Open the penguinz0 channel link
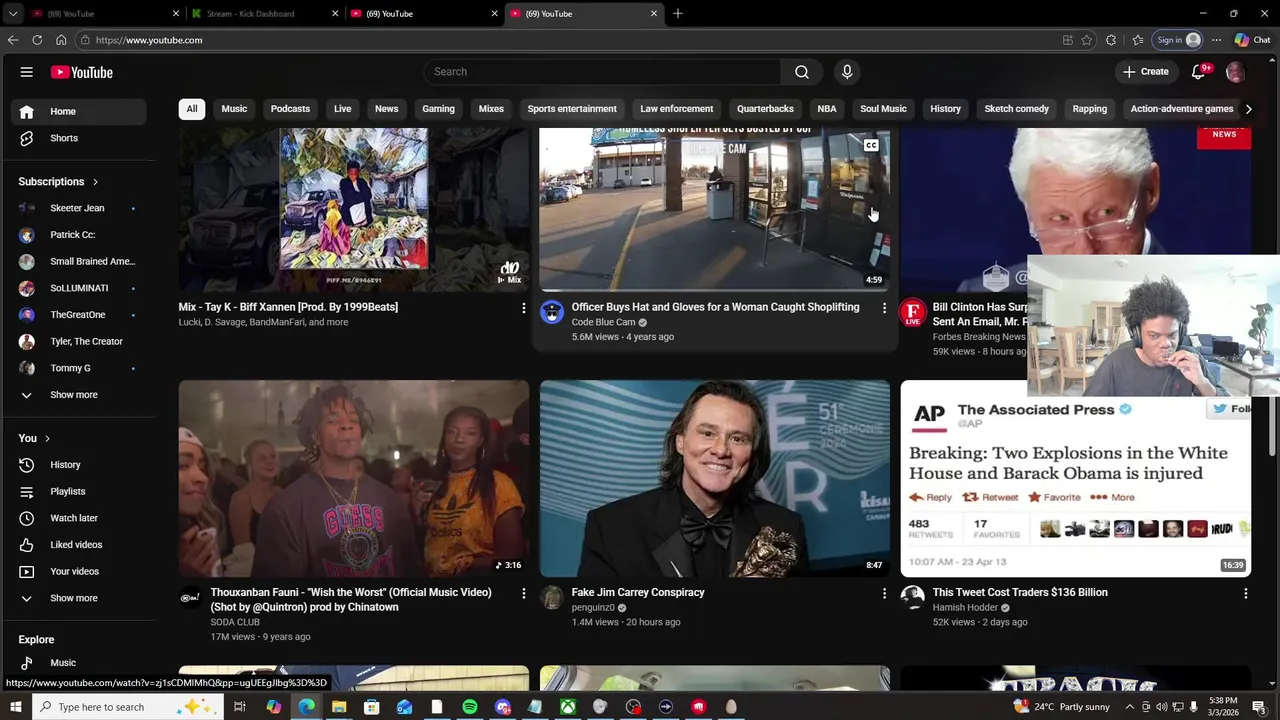This screenshot has width=1280, height=720. click(594, 607)
